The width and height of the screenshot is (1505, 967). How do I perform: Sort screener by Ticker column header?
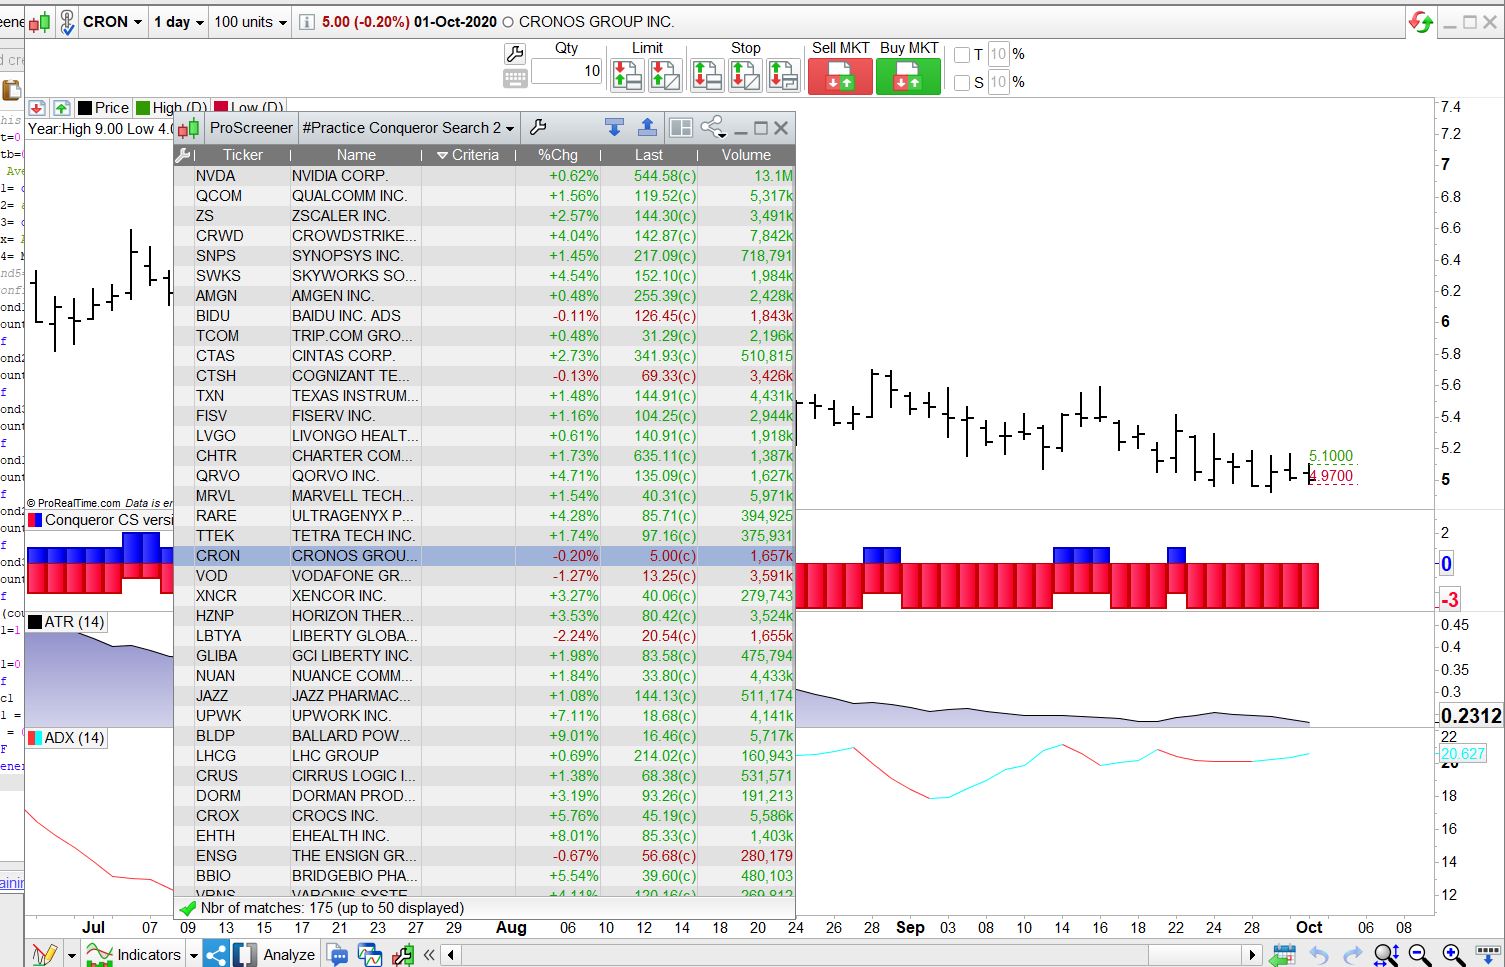point(243,155)
